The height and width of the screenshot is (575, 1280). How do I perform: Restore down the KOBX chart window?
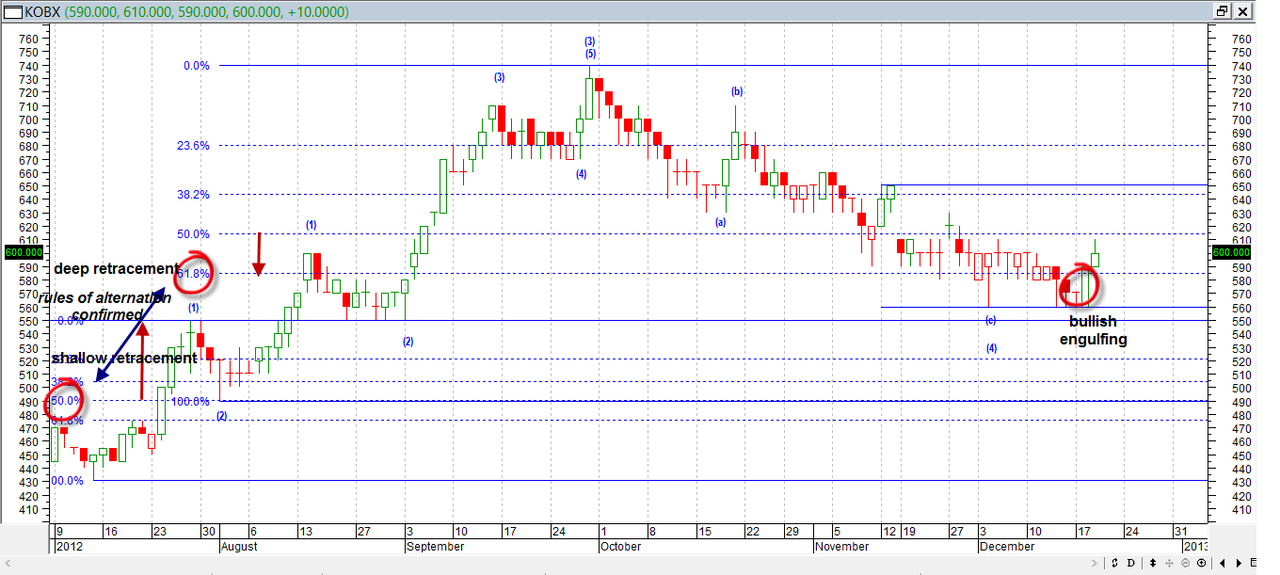point(1222,11)
